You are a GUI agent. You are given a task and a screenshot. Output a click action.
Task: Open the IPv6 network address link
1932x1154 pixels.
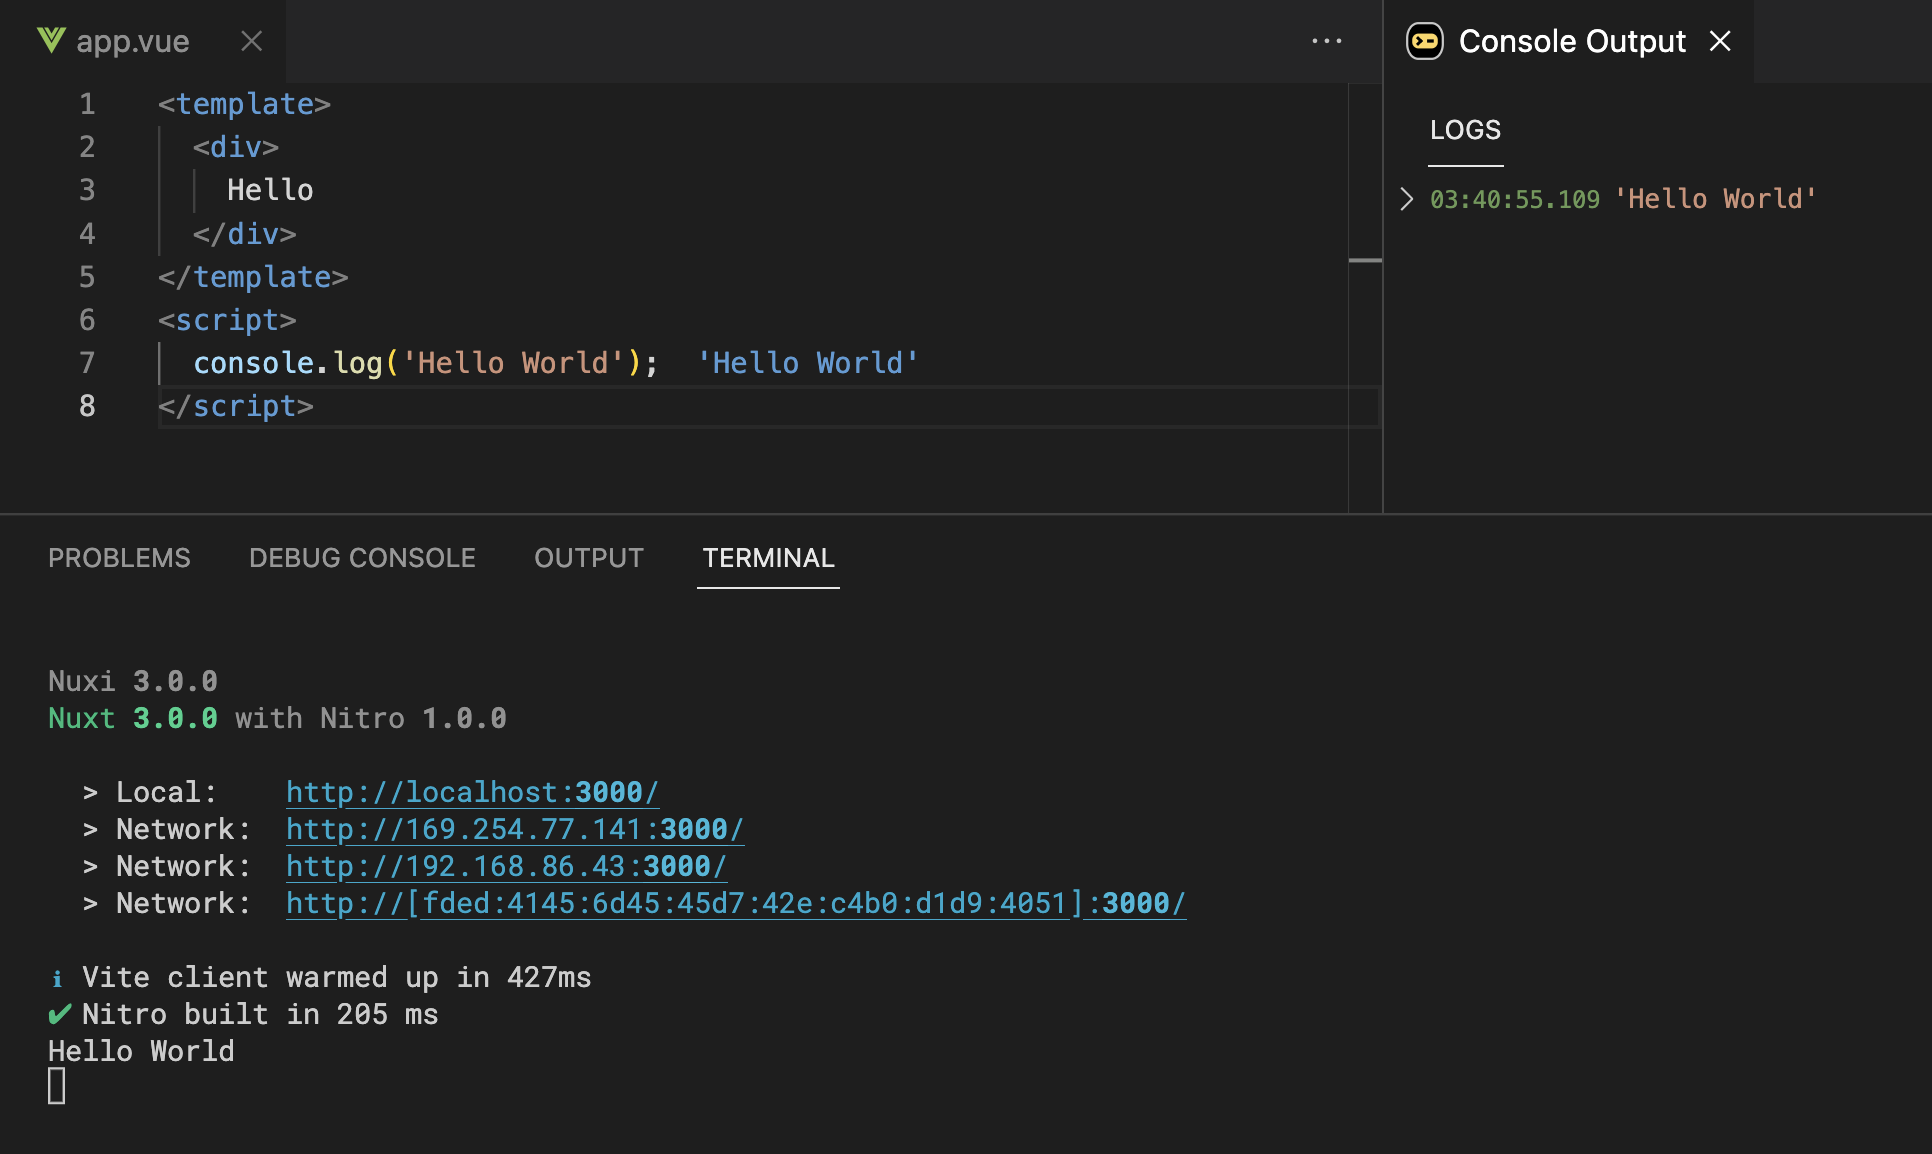735,902
